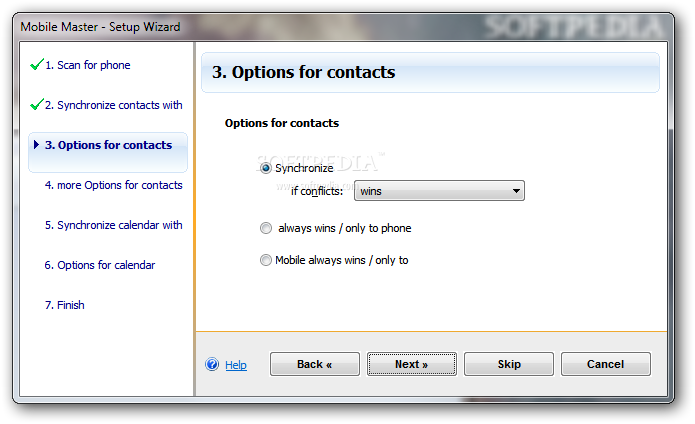Open step 2. Synchronize contacts with
The width and height of the screenshot is (695, 424).
tap(113, 105)
